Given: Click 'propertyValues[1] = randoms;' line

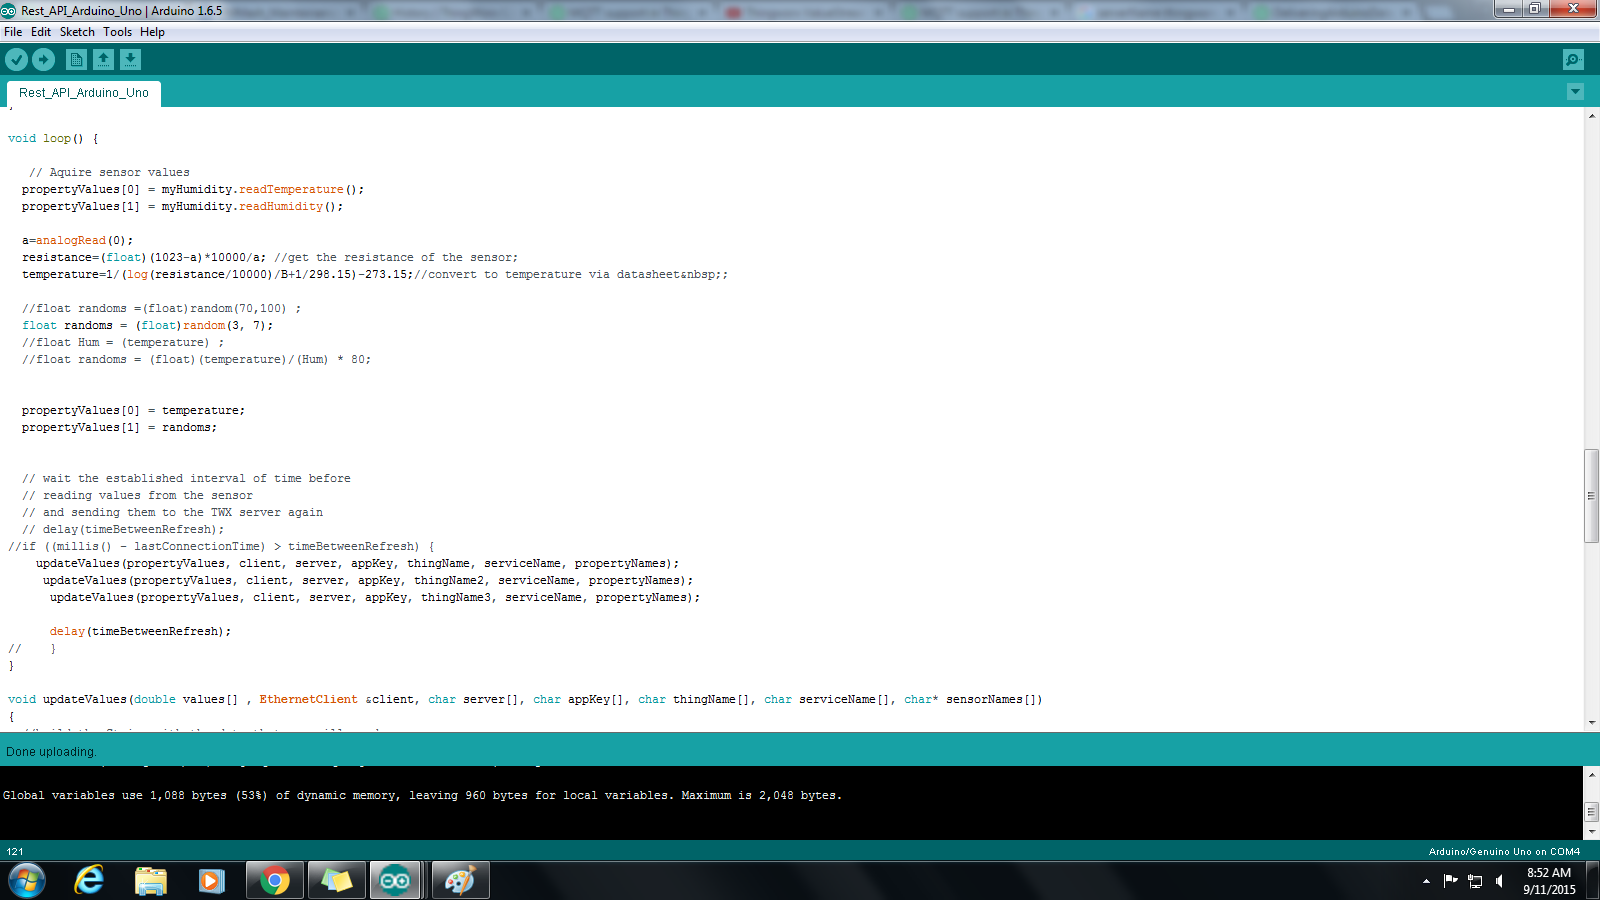Looking at the screenshot, I should coord(119,428).
